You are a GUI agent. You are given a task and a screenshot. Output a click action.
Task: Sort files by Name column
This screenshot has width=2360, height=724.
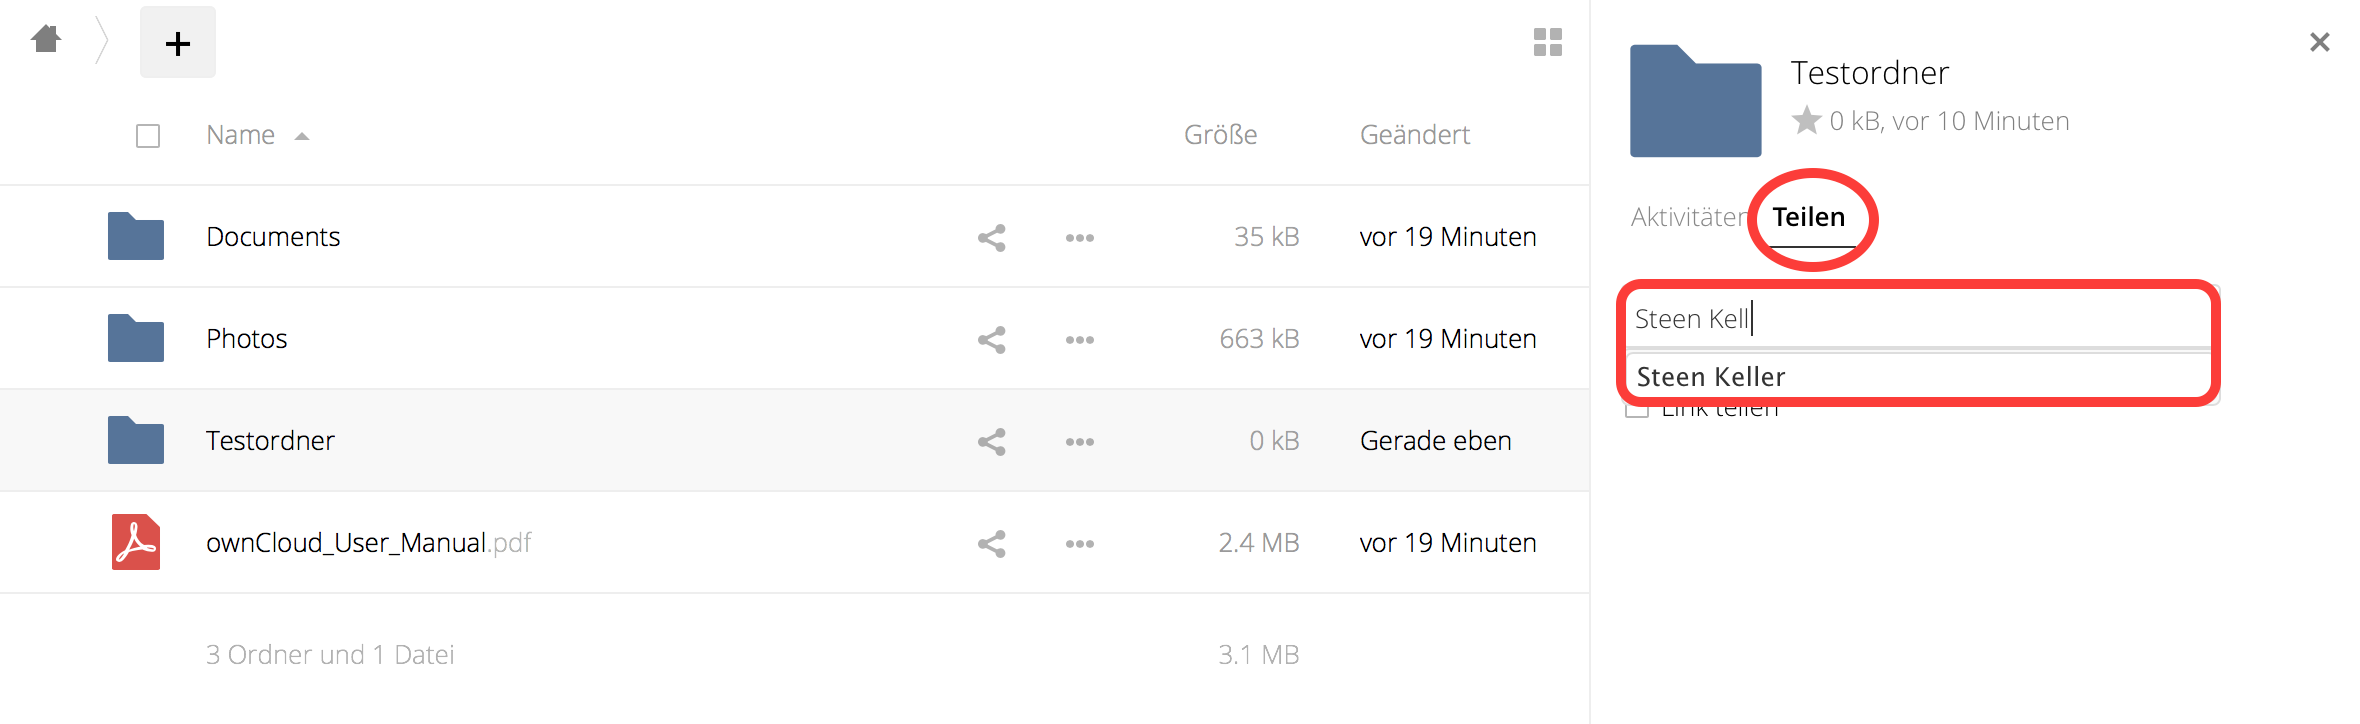tap(241, 135)
